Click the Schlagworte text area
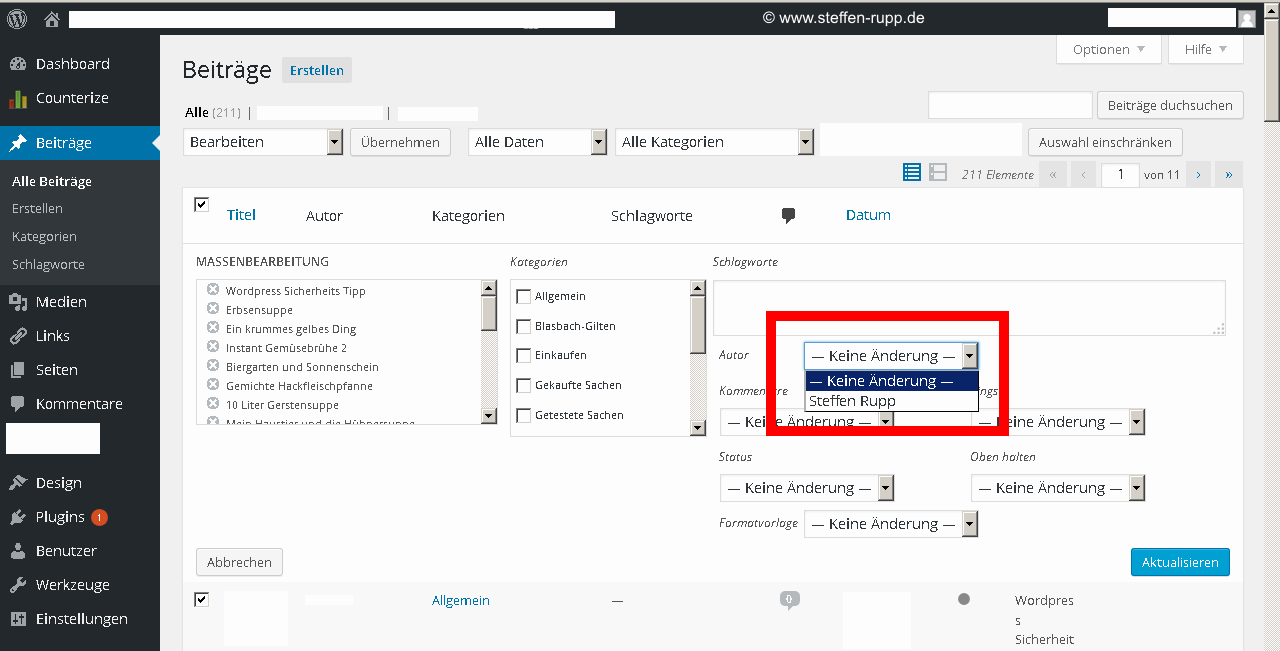 [x=969, y=308]
